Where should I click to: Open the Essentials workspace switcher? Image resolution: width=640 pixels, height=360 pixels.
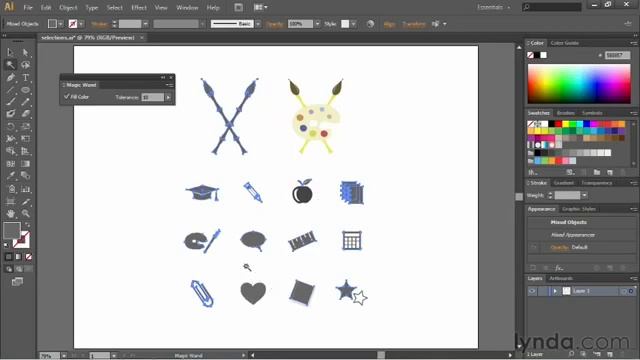pos(494,7)
